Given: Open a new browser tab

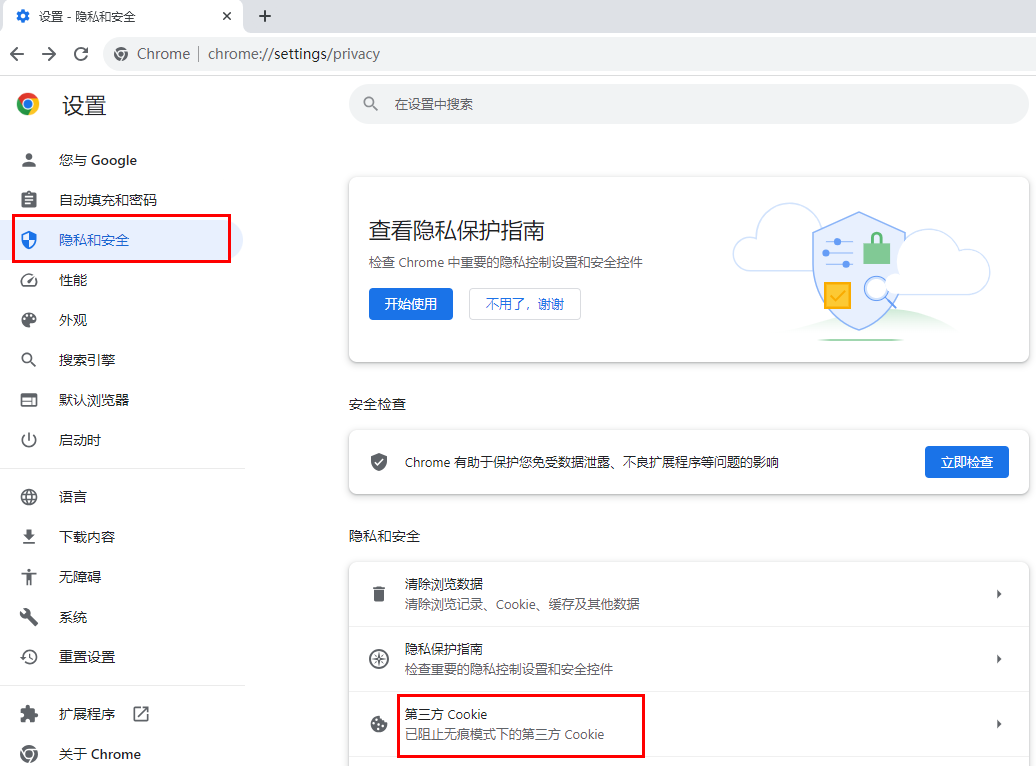Looking at the screenshot, I should point(265,16).
